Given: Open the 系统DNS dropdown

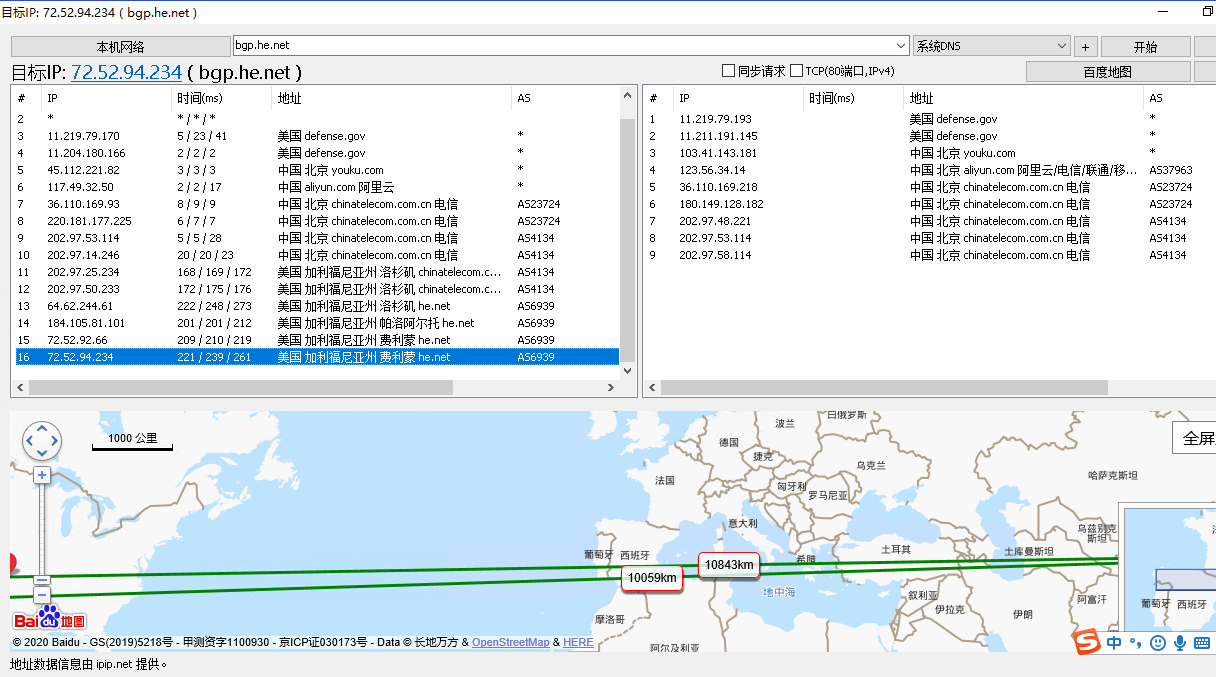Looking at the screenshot, I should pyautogui.click(x=1061, y=46).
